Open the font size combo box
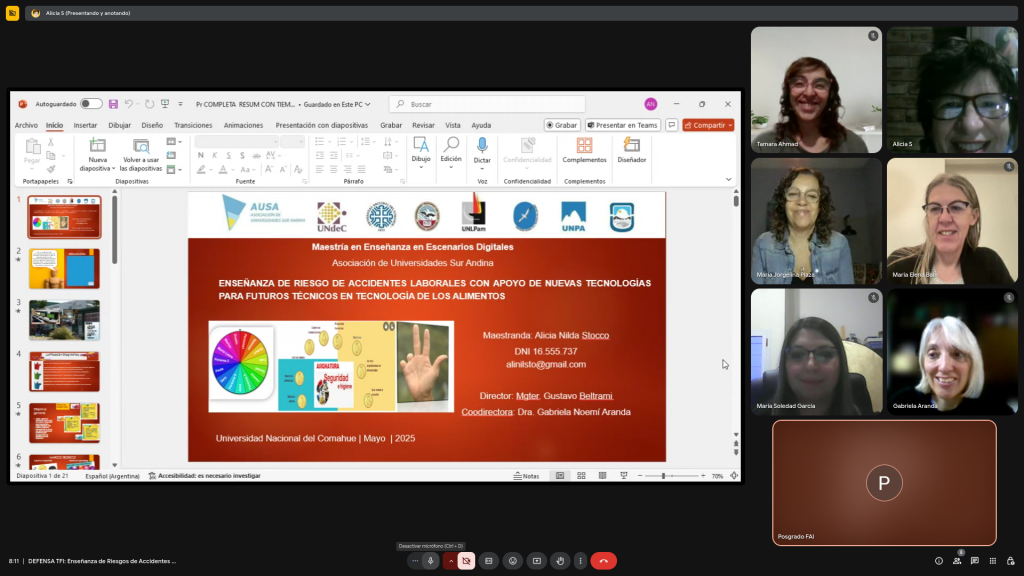Viewport: 1024px width, 576px height. tap(293, 142)
